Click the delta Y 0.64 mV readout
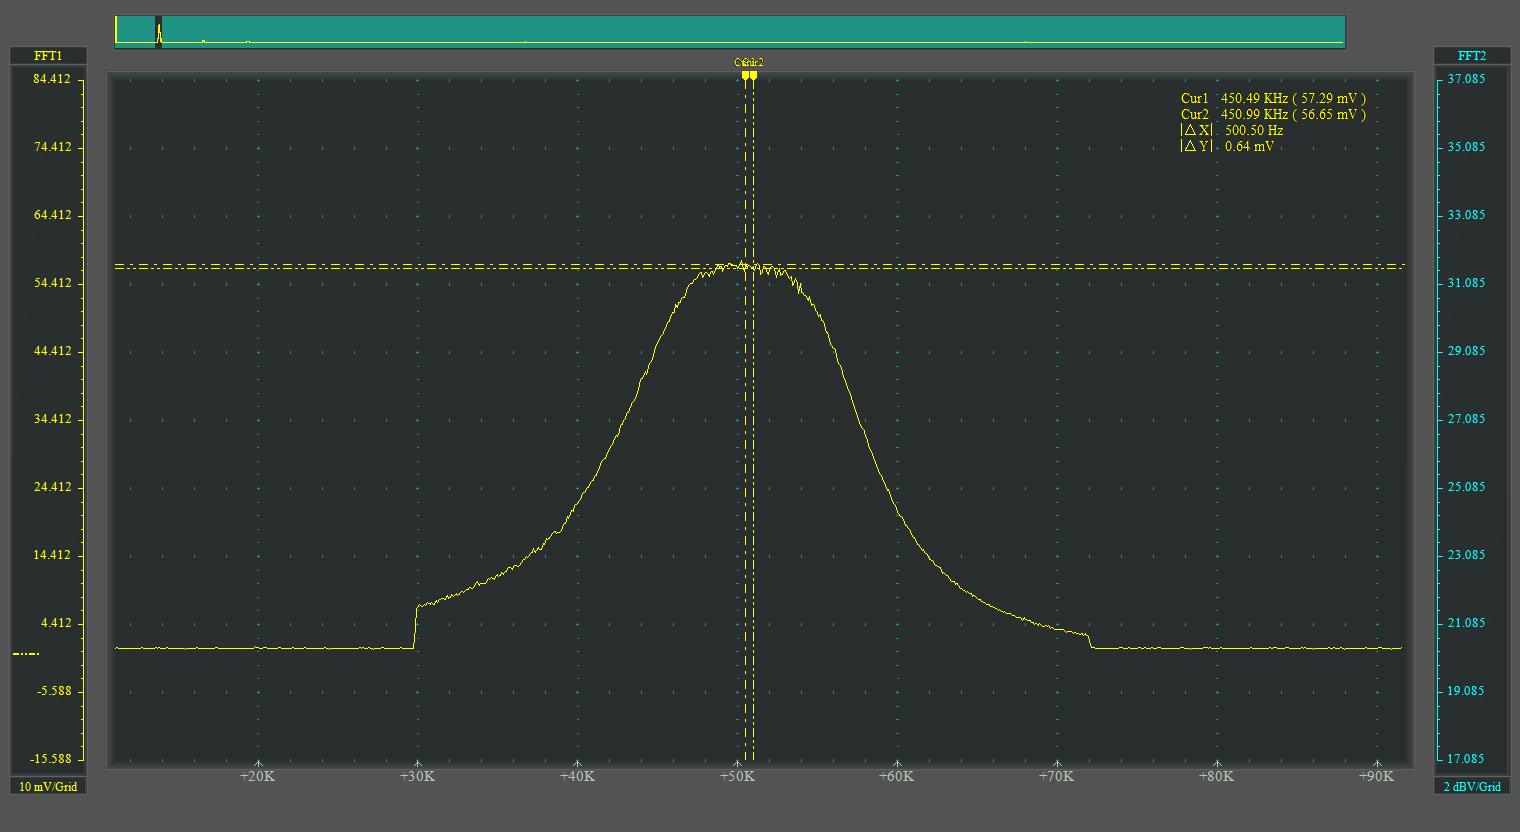The width and height of the screenshot is (1520, 832). click(x=1228, y=146)
